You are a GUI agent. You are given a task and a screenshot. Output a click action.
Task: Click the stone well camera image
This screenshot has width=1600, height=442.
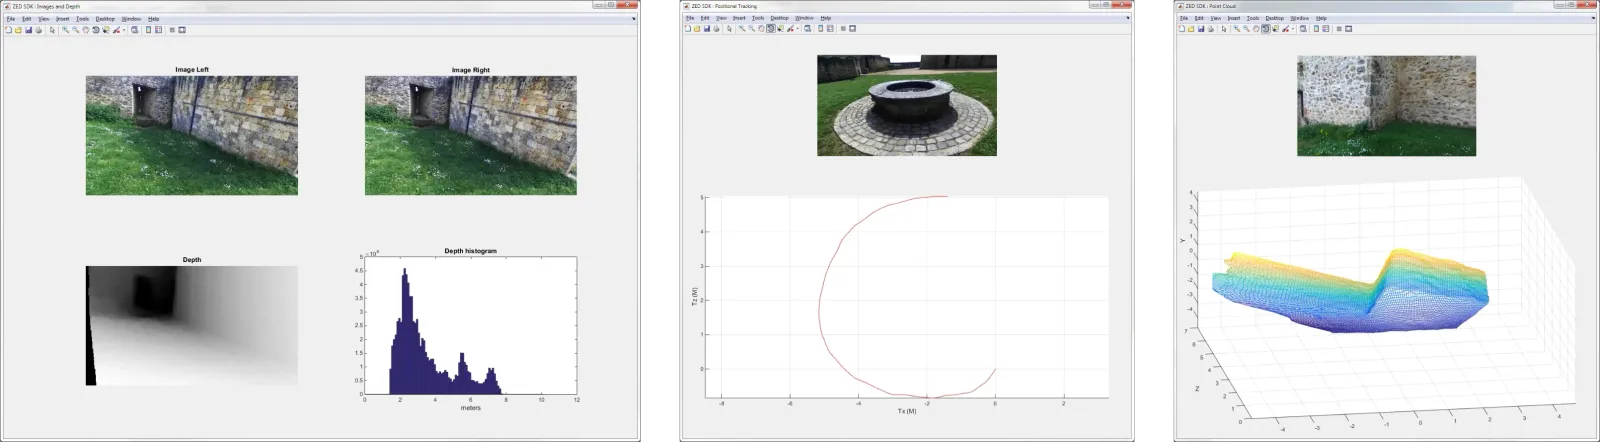coord(906,105)
